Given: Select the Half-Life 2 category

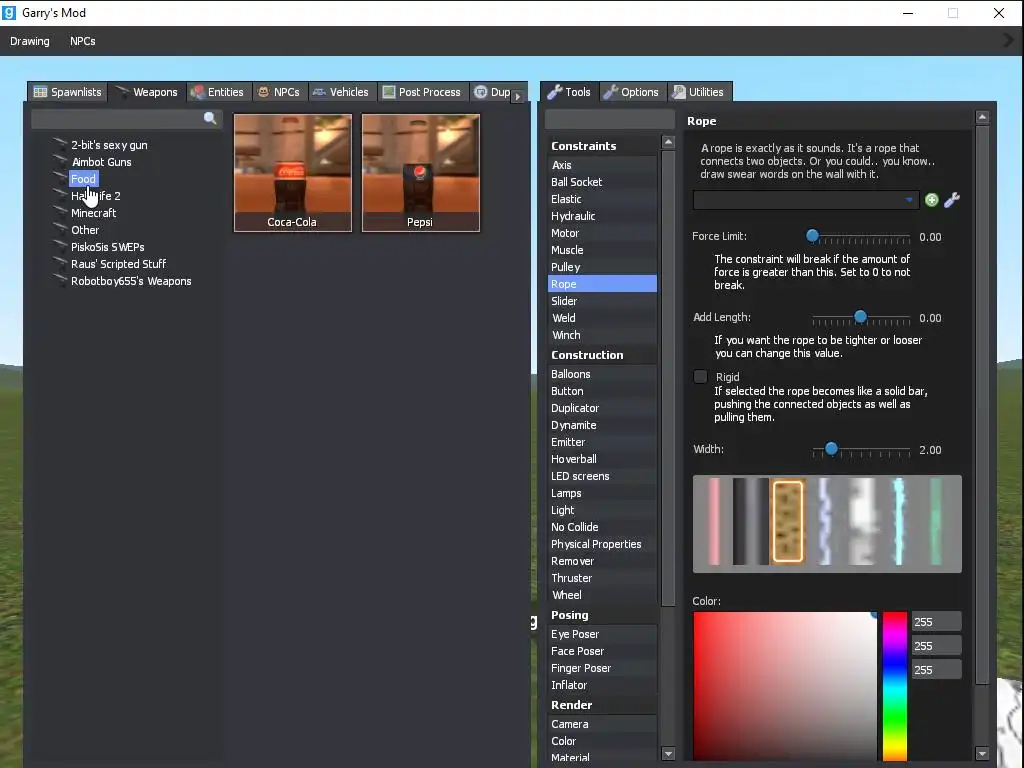Looking at the screenshot, I should pos(96,196).
